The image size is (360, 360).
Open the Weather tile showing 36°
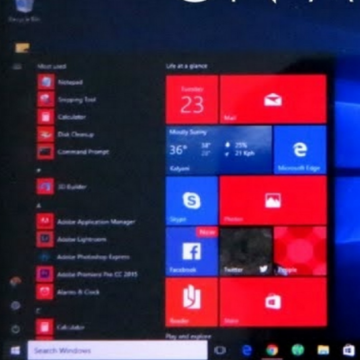tap(219, 150)
